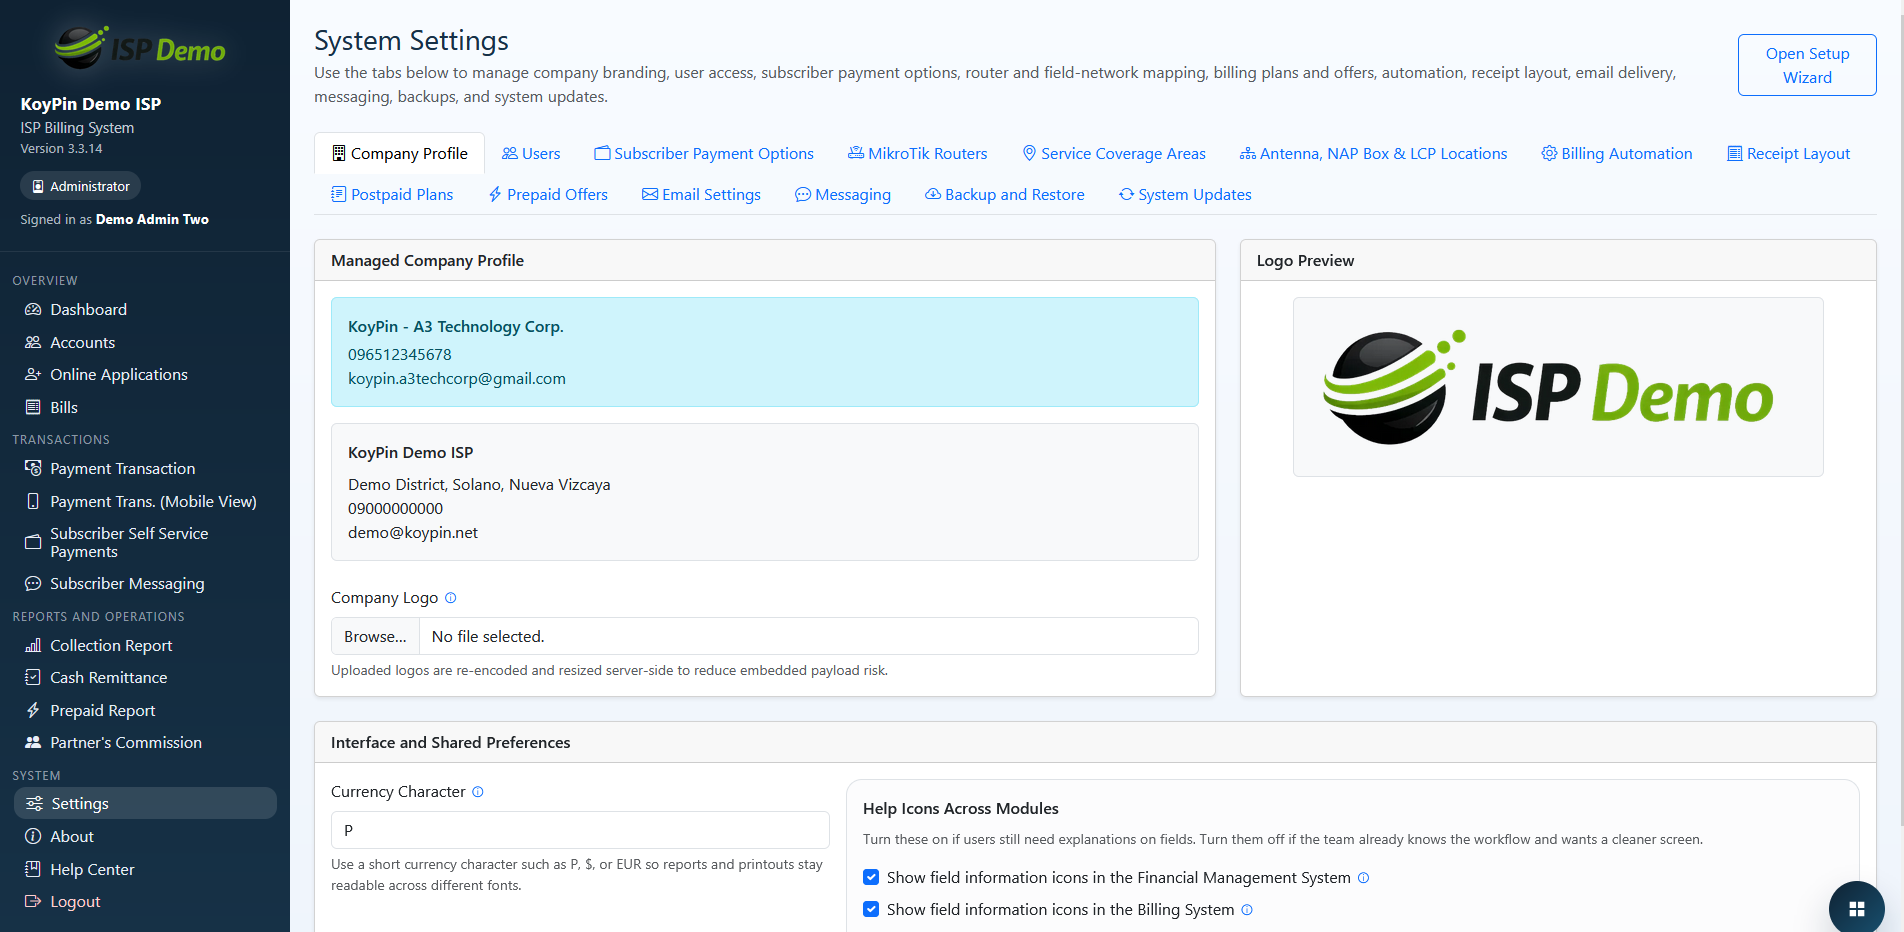Screen dimensions: 1904x932
Task: Select the Service Coverage Areas tab
Action: point(1114,153)
